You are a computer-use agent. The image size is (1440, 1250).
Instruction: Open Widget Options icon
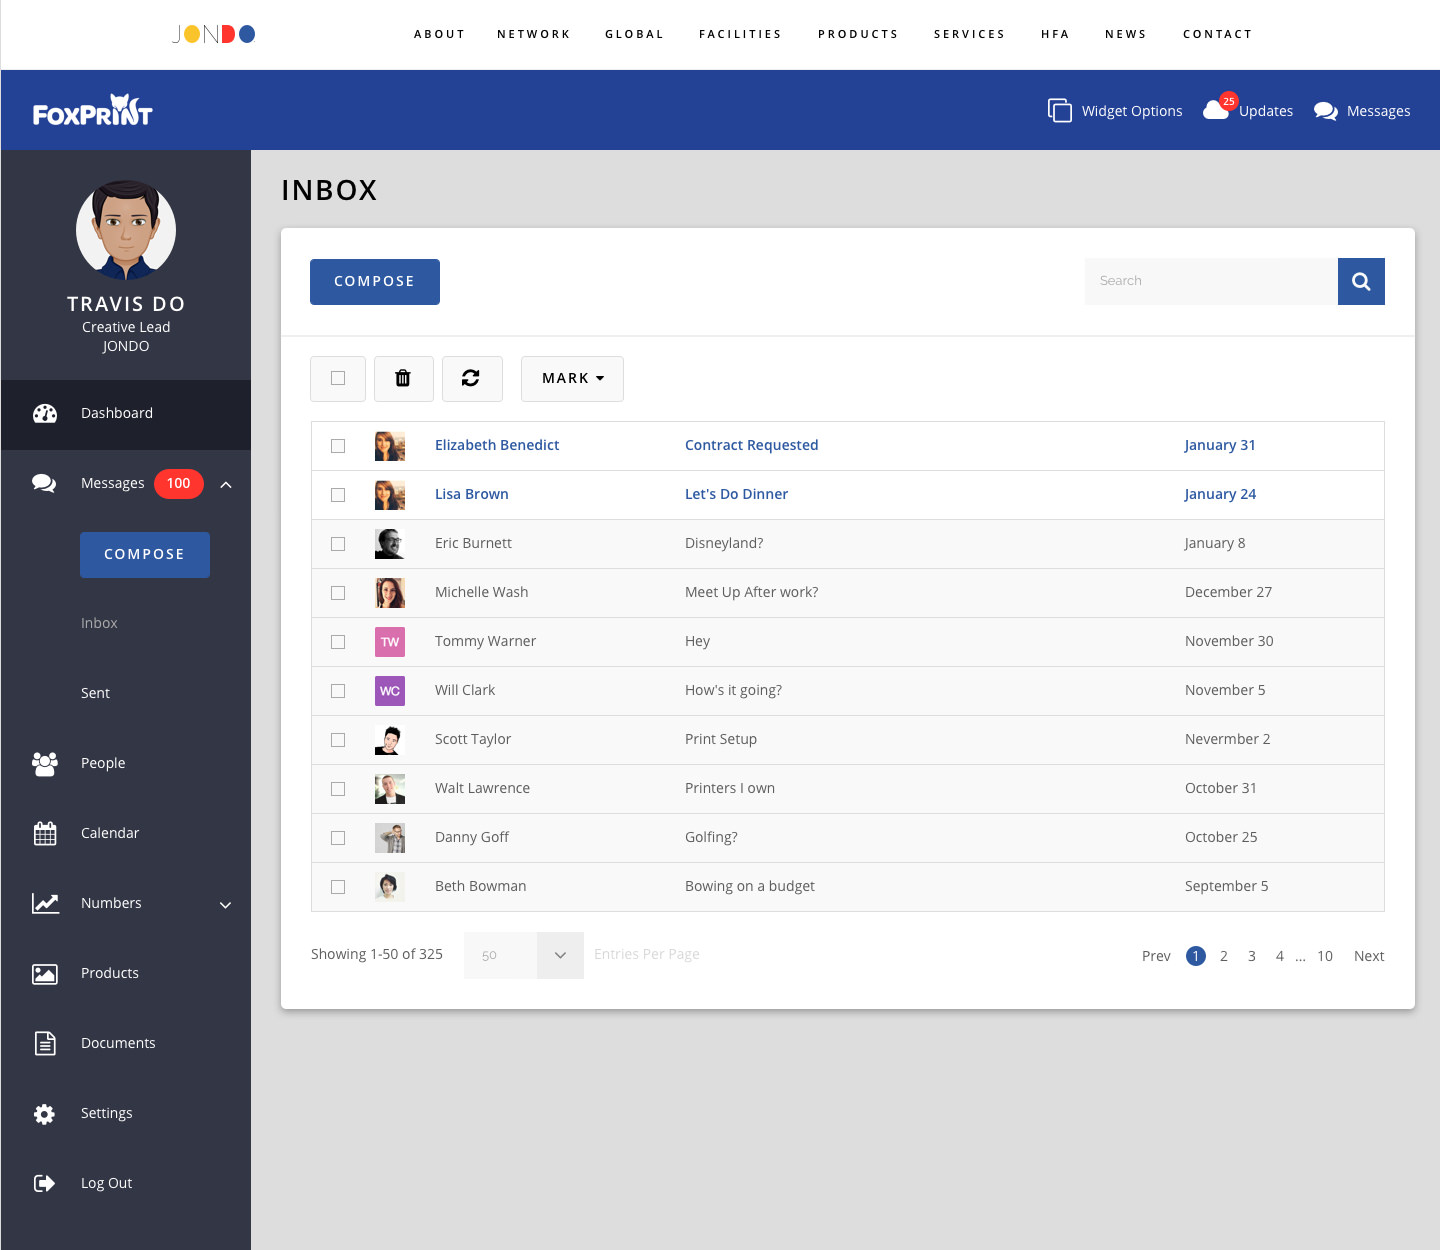(x=1060, y=110)
